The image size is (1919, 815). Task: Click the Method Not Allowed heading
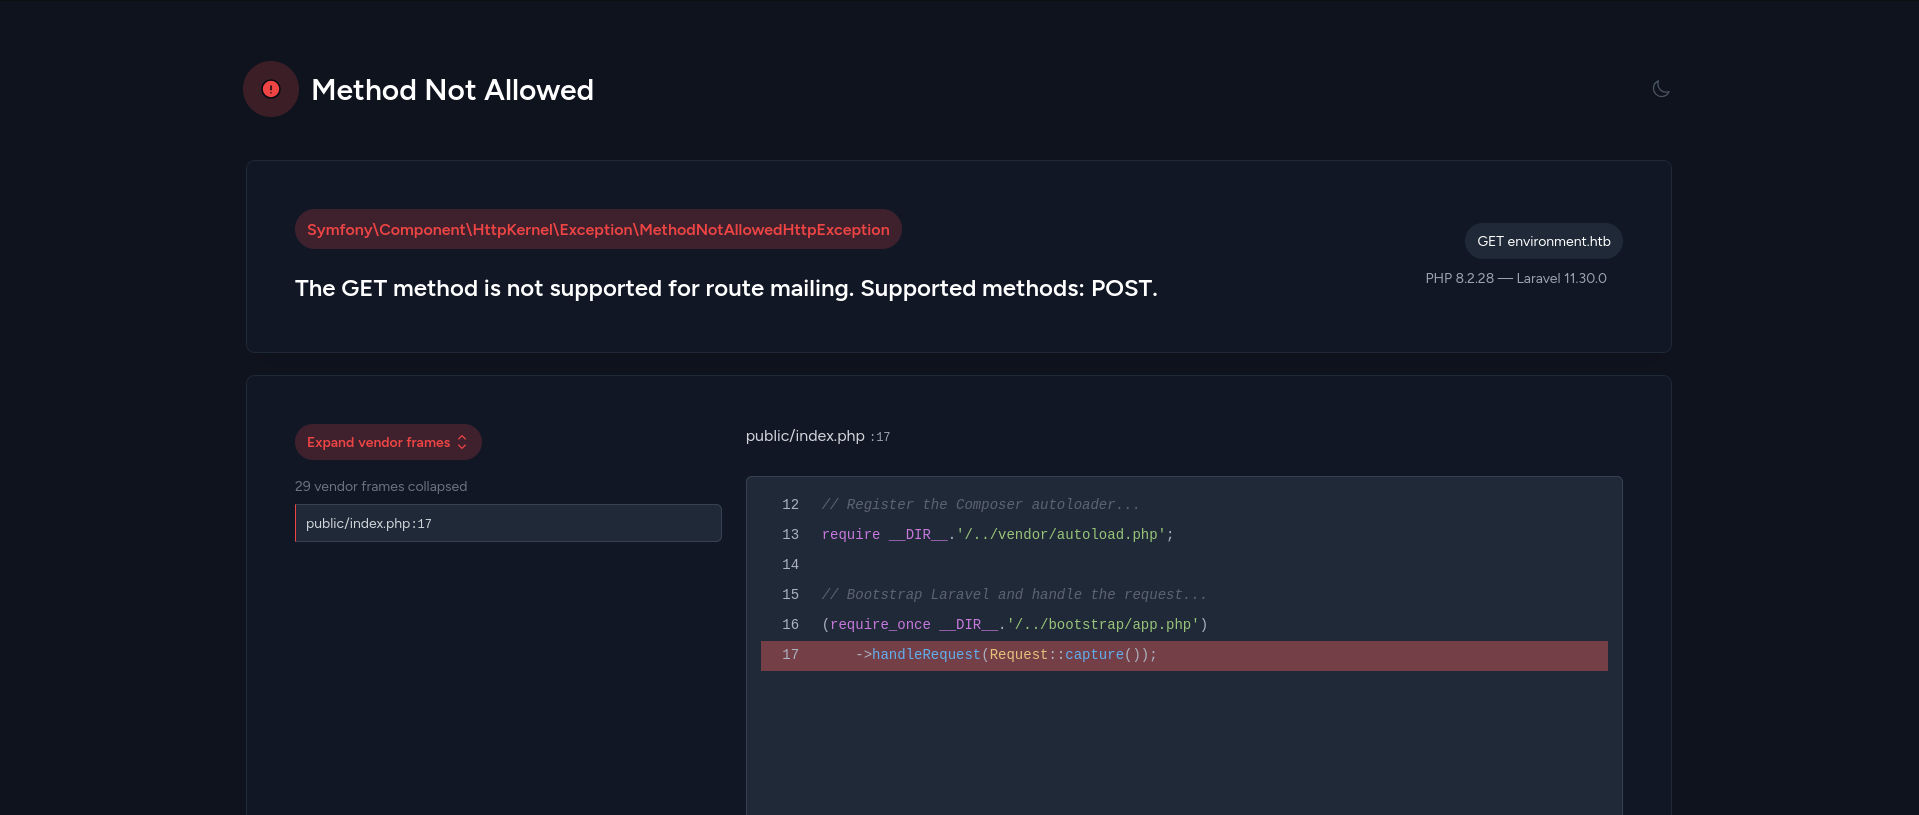click(x=452, y=90)
